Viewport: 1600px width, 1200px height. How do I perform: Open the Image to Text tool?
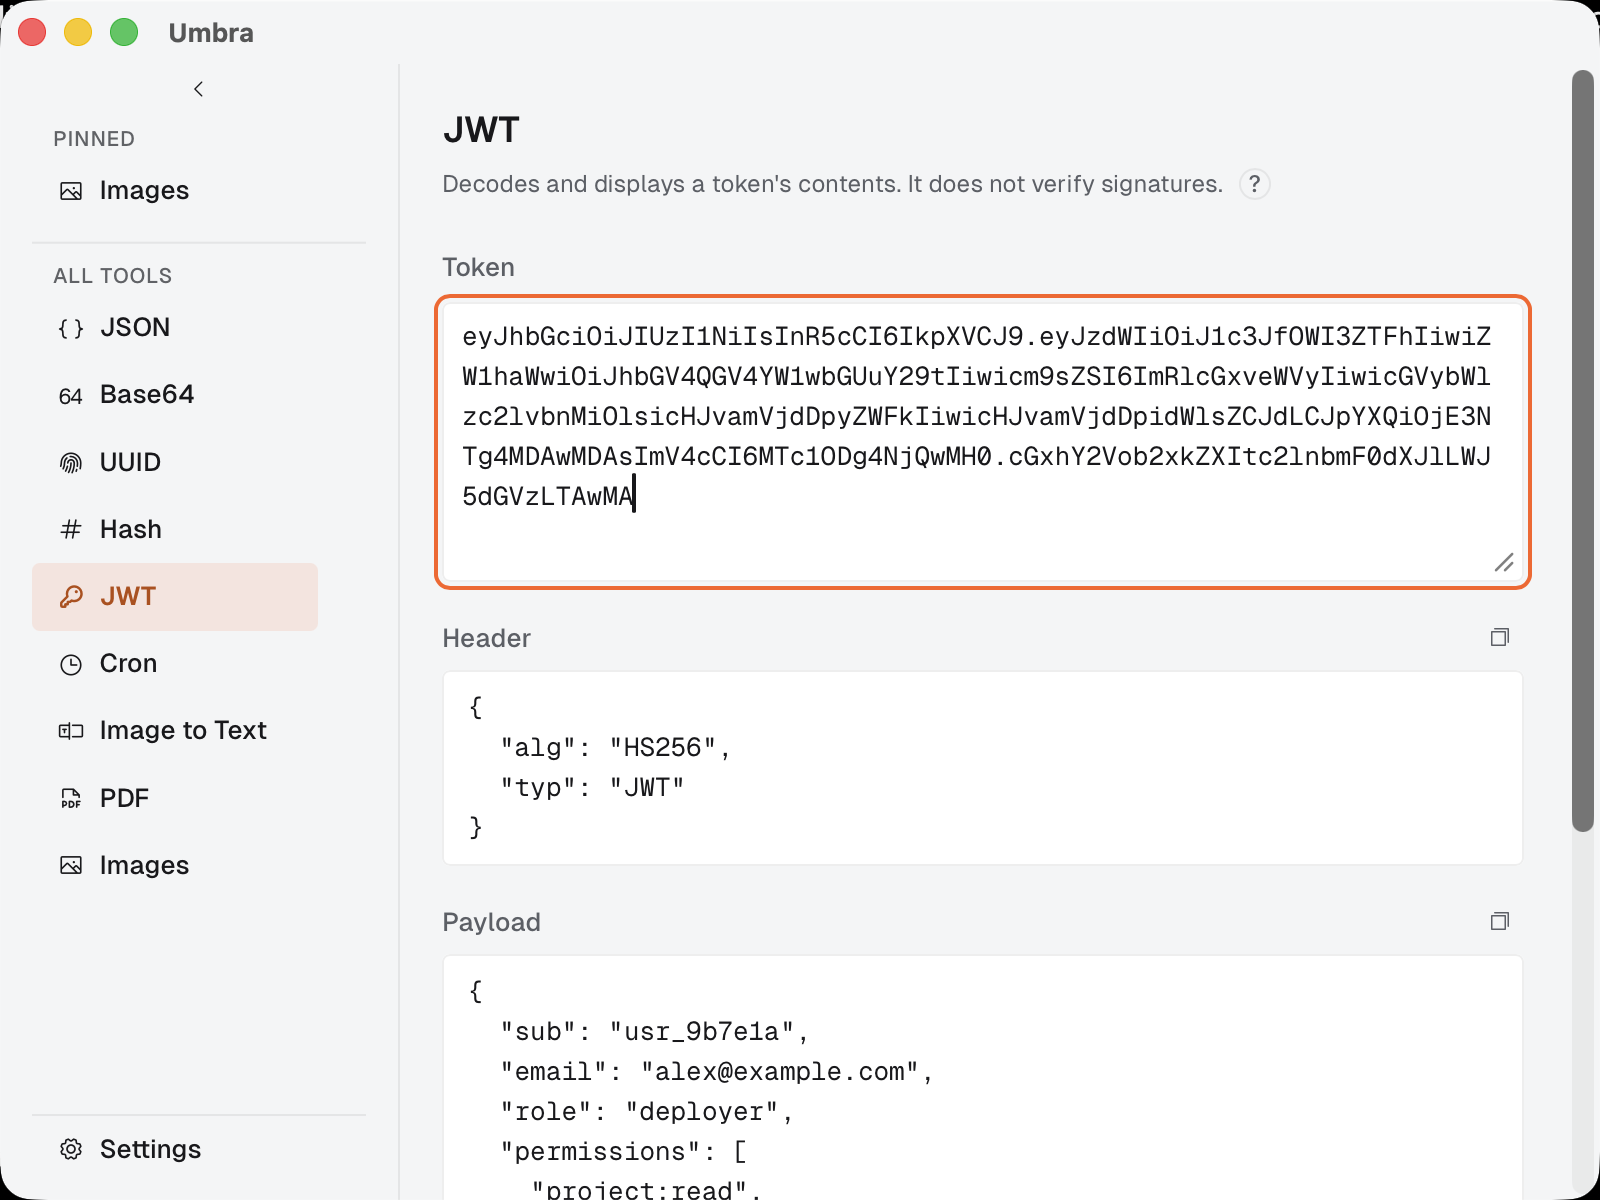[175, 731]
